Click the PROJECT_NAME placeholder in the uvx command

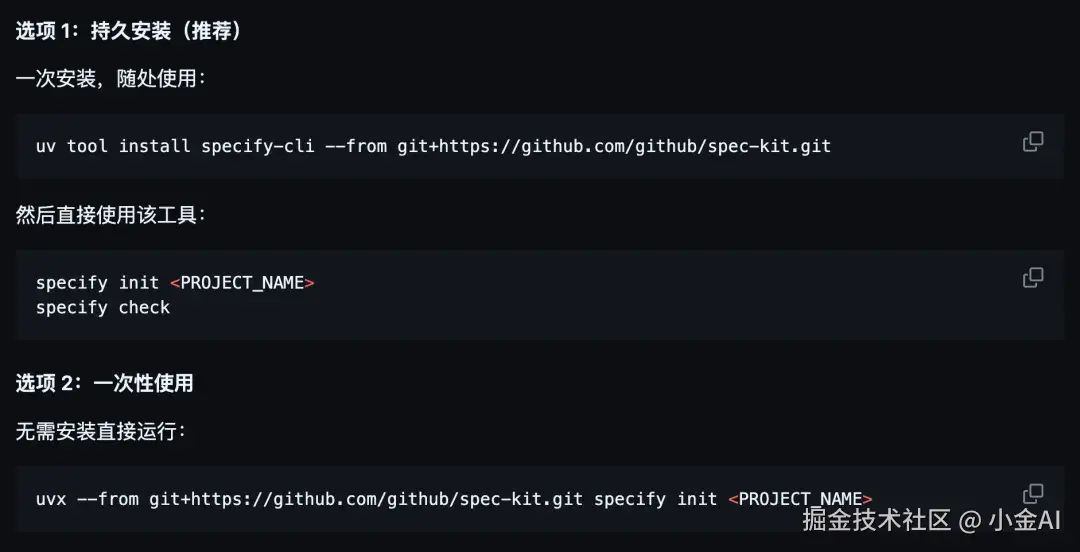point(800,499)
